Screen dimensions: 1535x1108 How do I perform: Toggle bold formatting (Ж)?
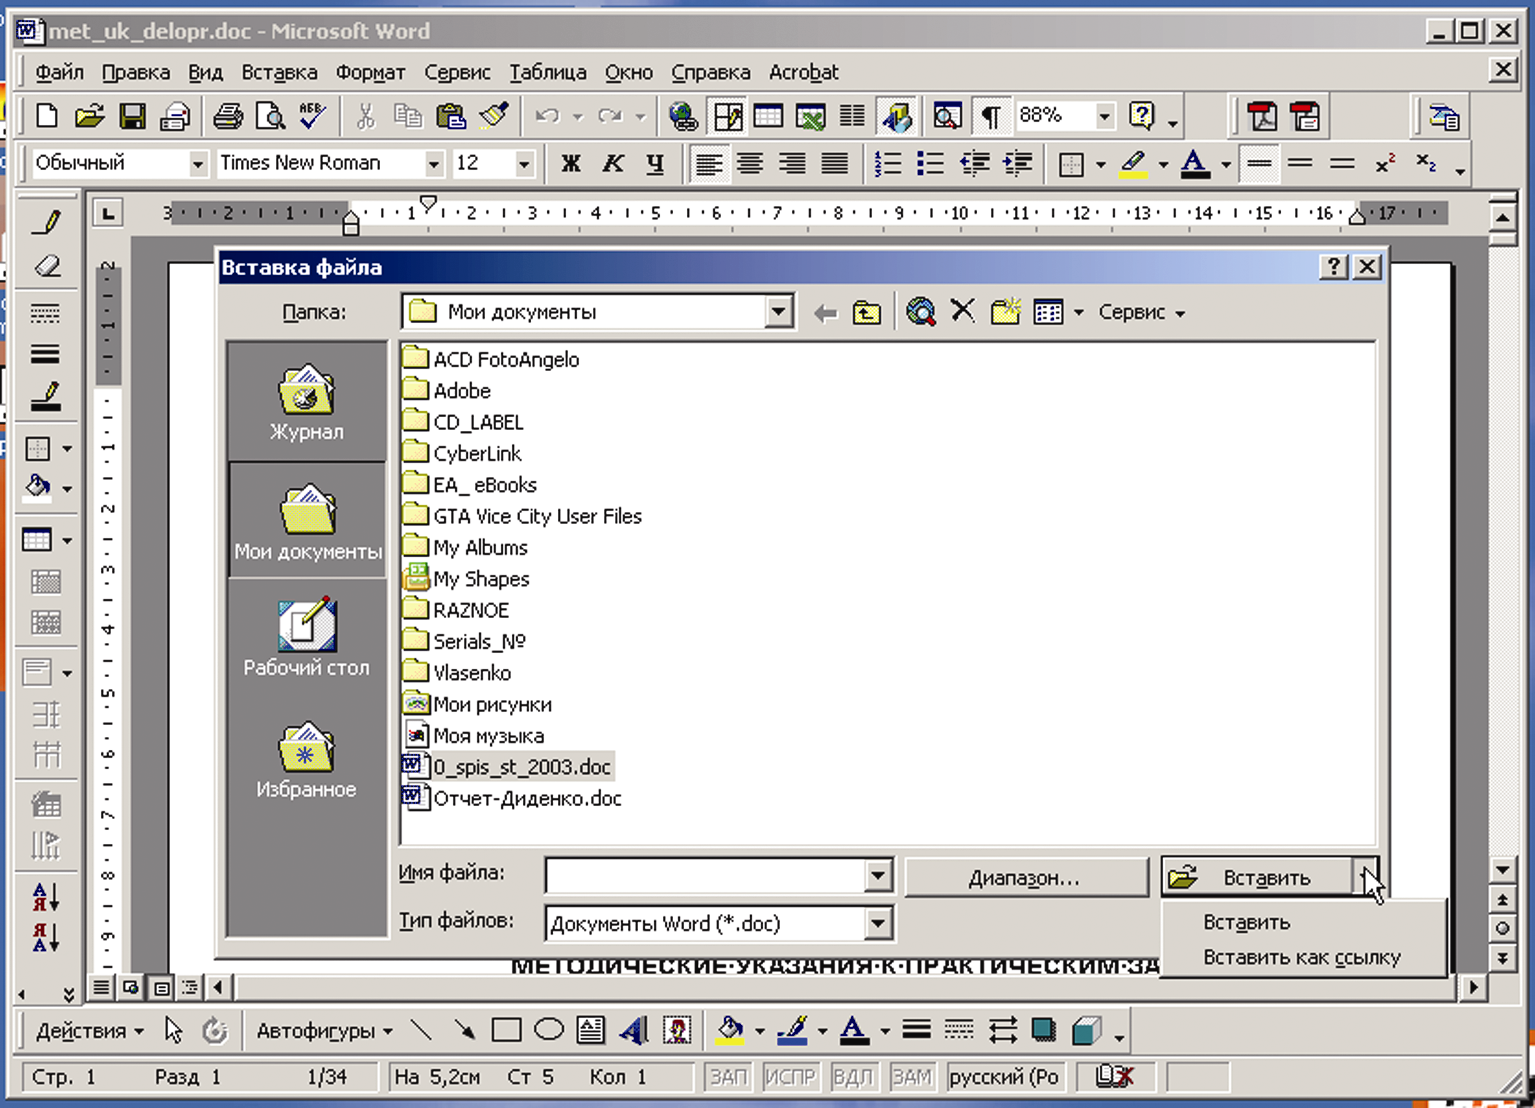[x=571, y=164]
